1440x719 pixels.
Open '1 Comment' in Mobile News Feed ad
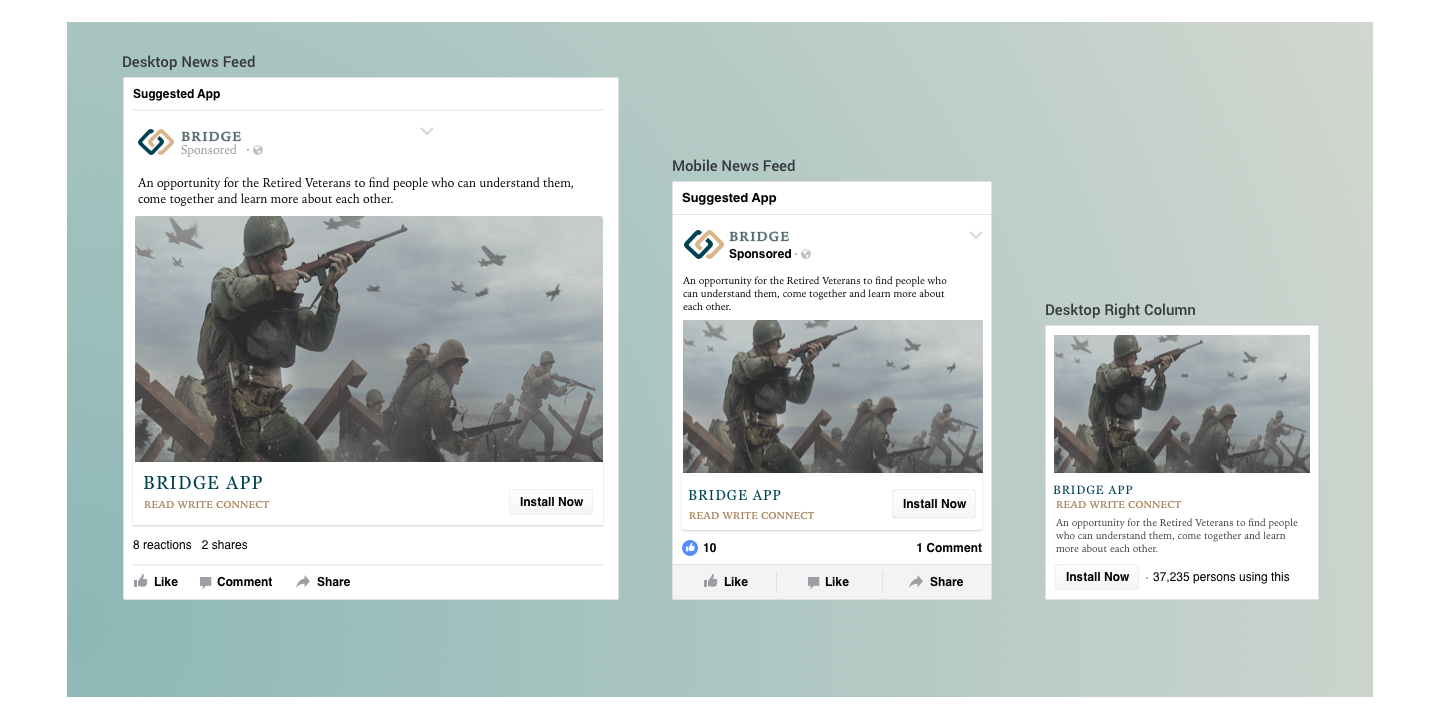(x=949, y=548)
